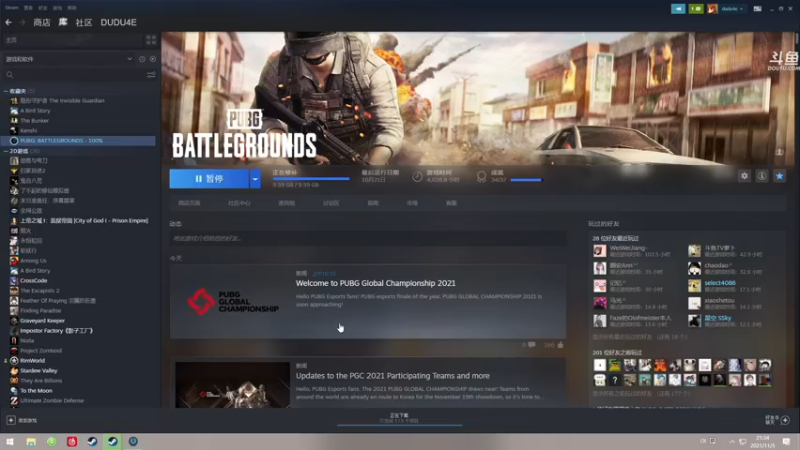Switch to Big Picture mode icon

[x=758, y=9]
